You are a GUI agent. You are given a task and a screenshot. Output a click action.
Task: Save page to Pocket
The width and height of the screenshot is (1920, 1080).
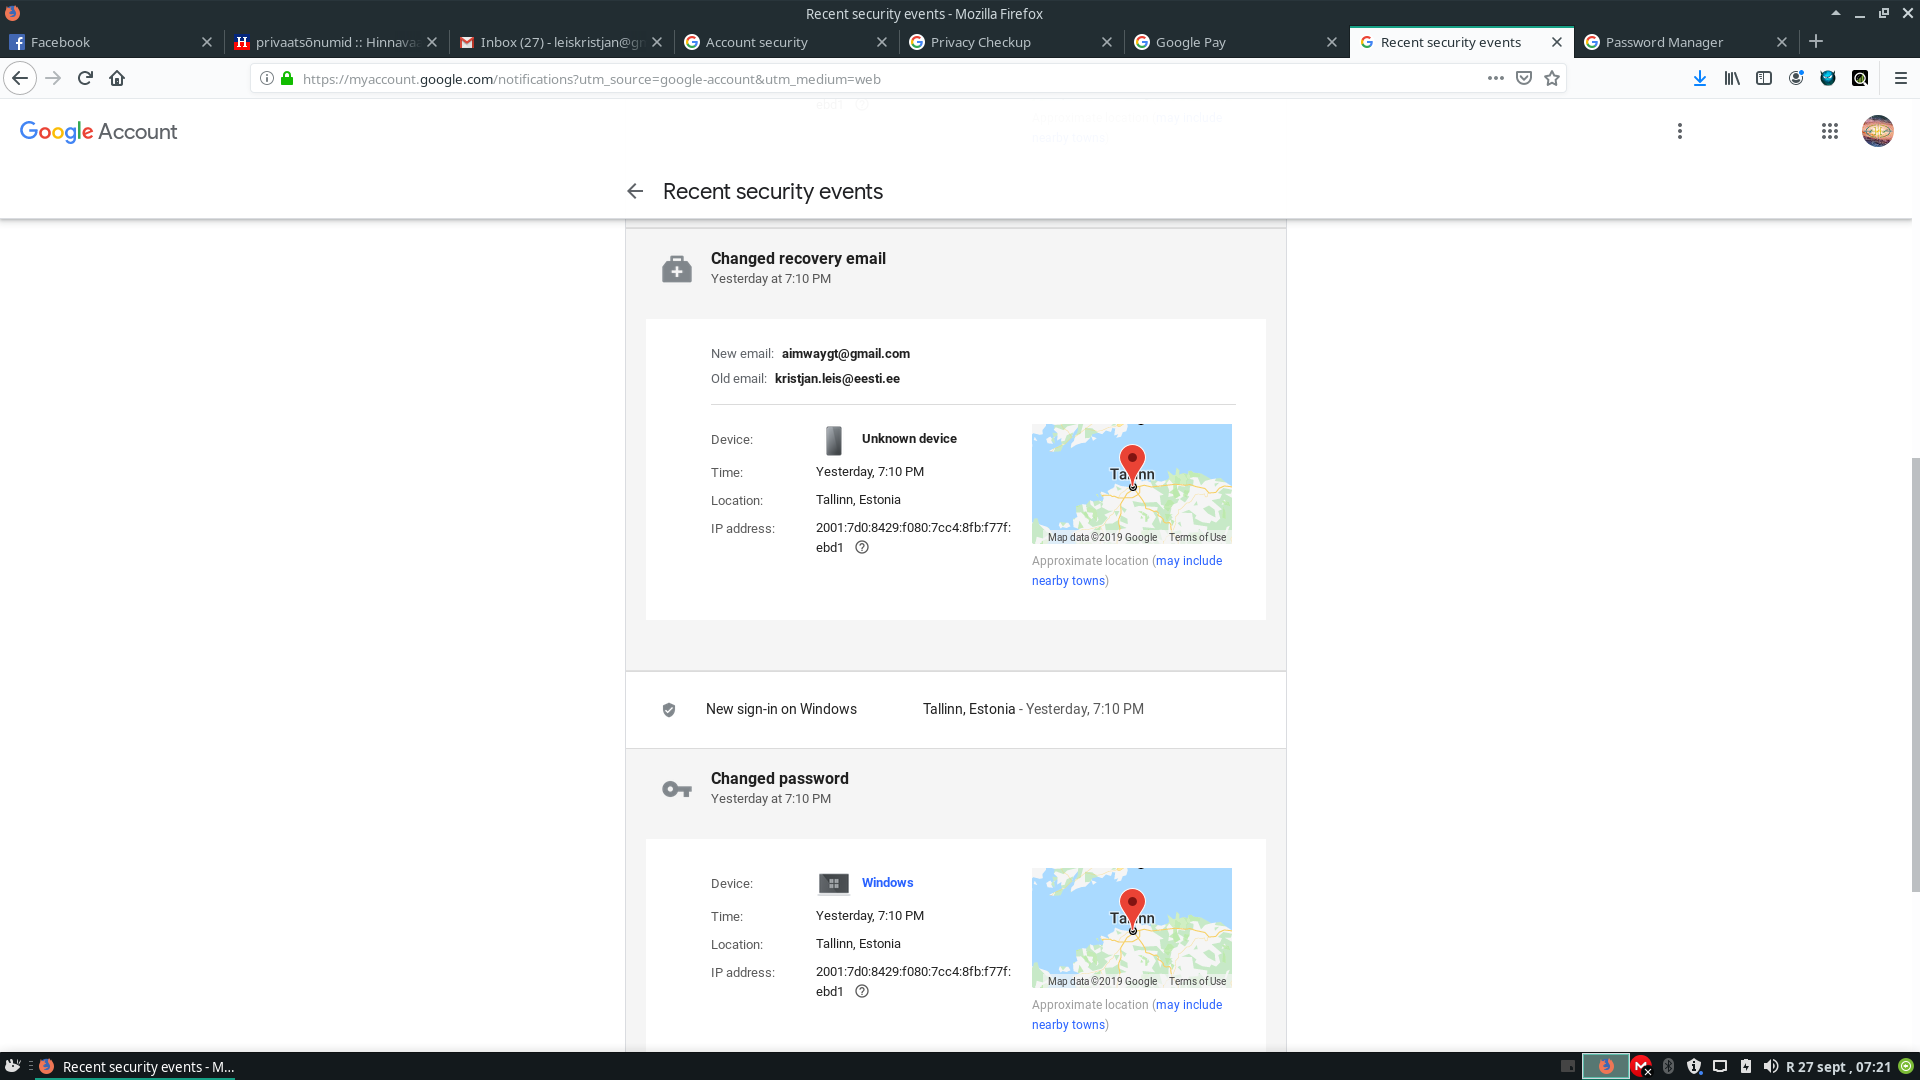(1524, 78)
